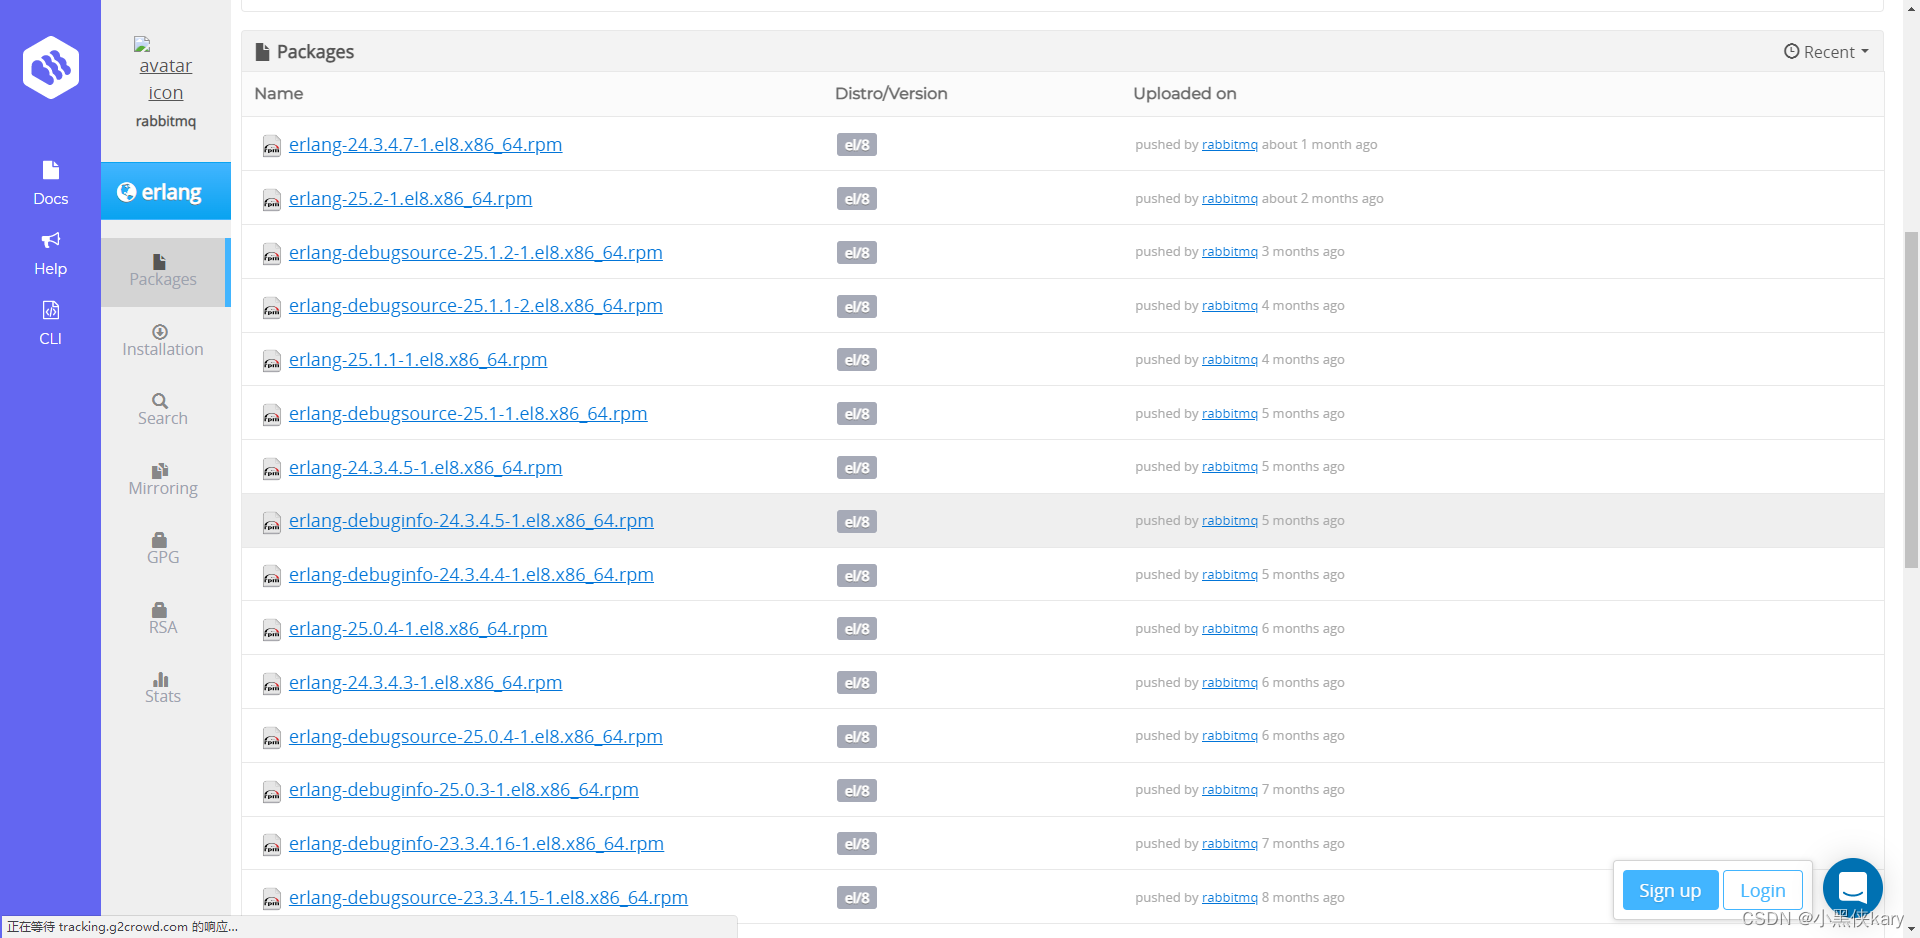Open the Stats chart icon
The width and height of the screenshot is (1920, 938).
coord(160,680)
